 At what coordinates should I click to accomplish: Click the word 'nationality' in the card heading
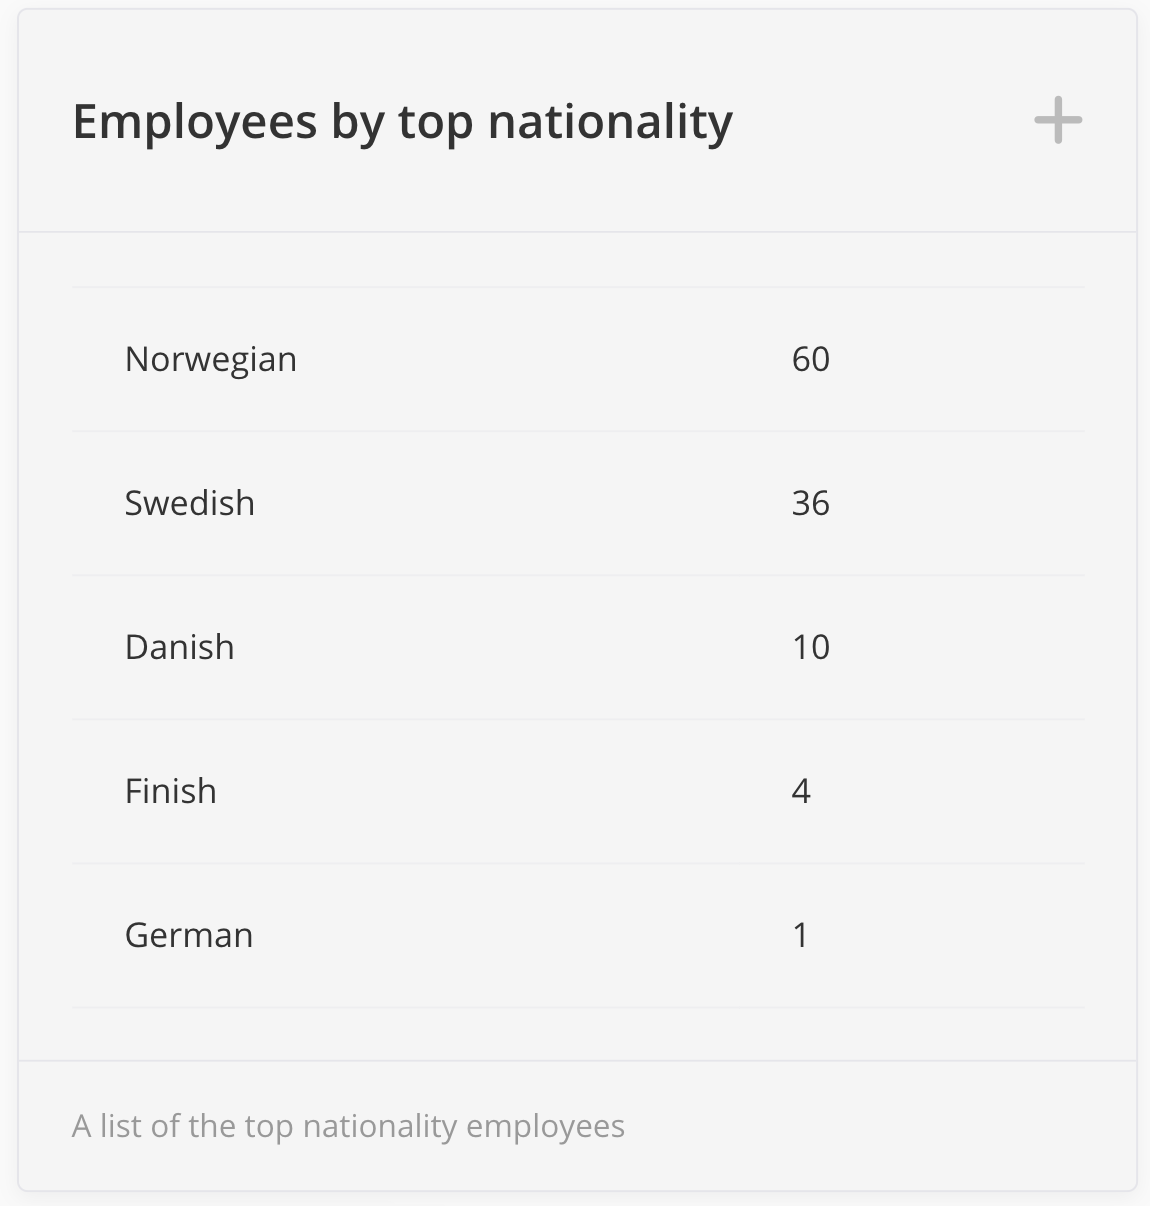pyautogui.click(x=610, y=122)
